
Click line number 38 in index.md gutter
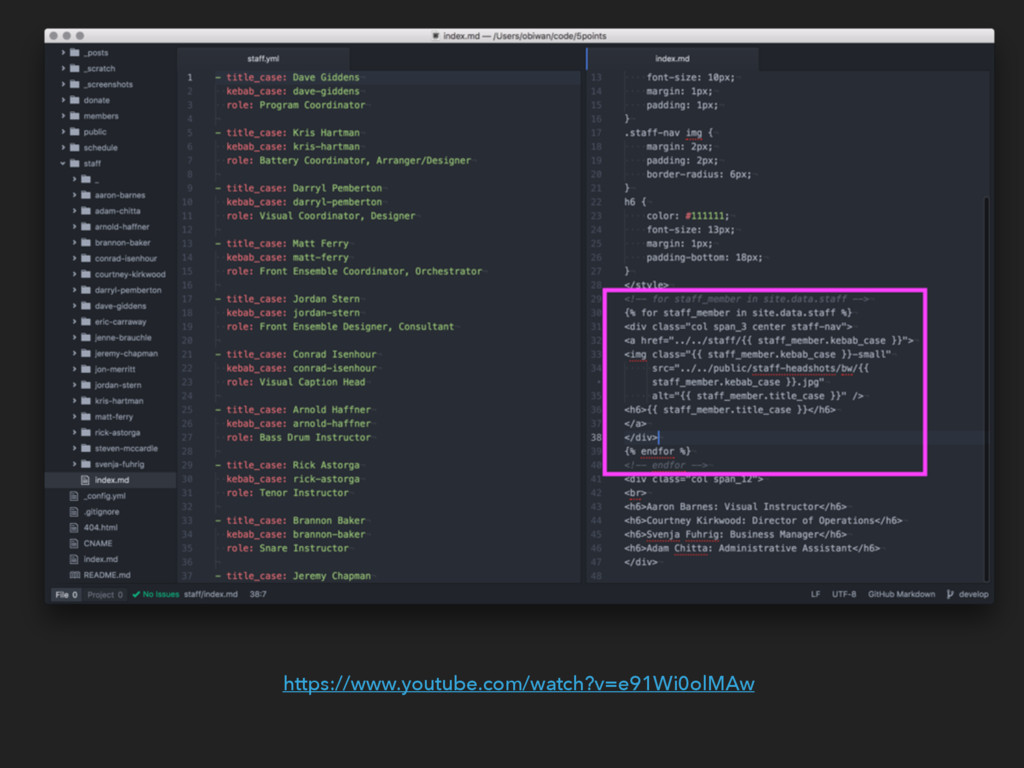(596, 438)
